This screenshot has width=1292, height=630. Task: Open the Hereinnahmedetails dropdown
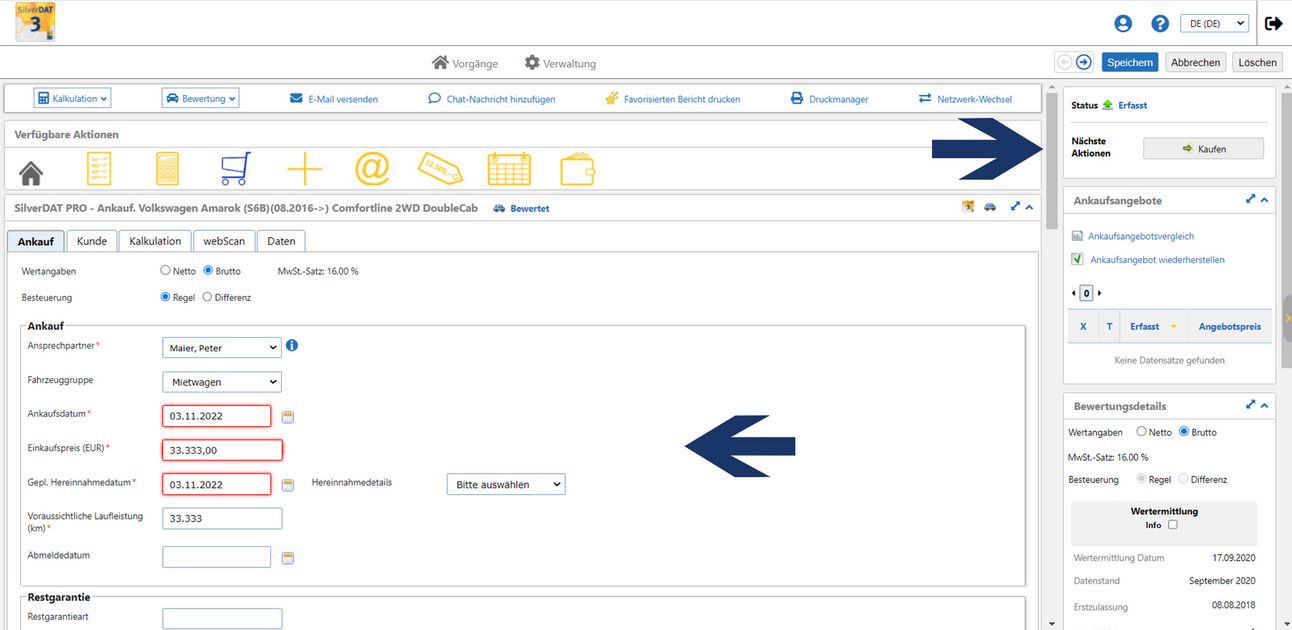(x=505, y=484)
